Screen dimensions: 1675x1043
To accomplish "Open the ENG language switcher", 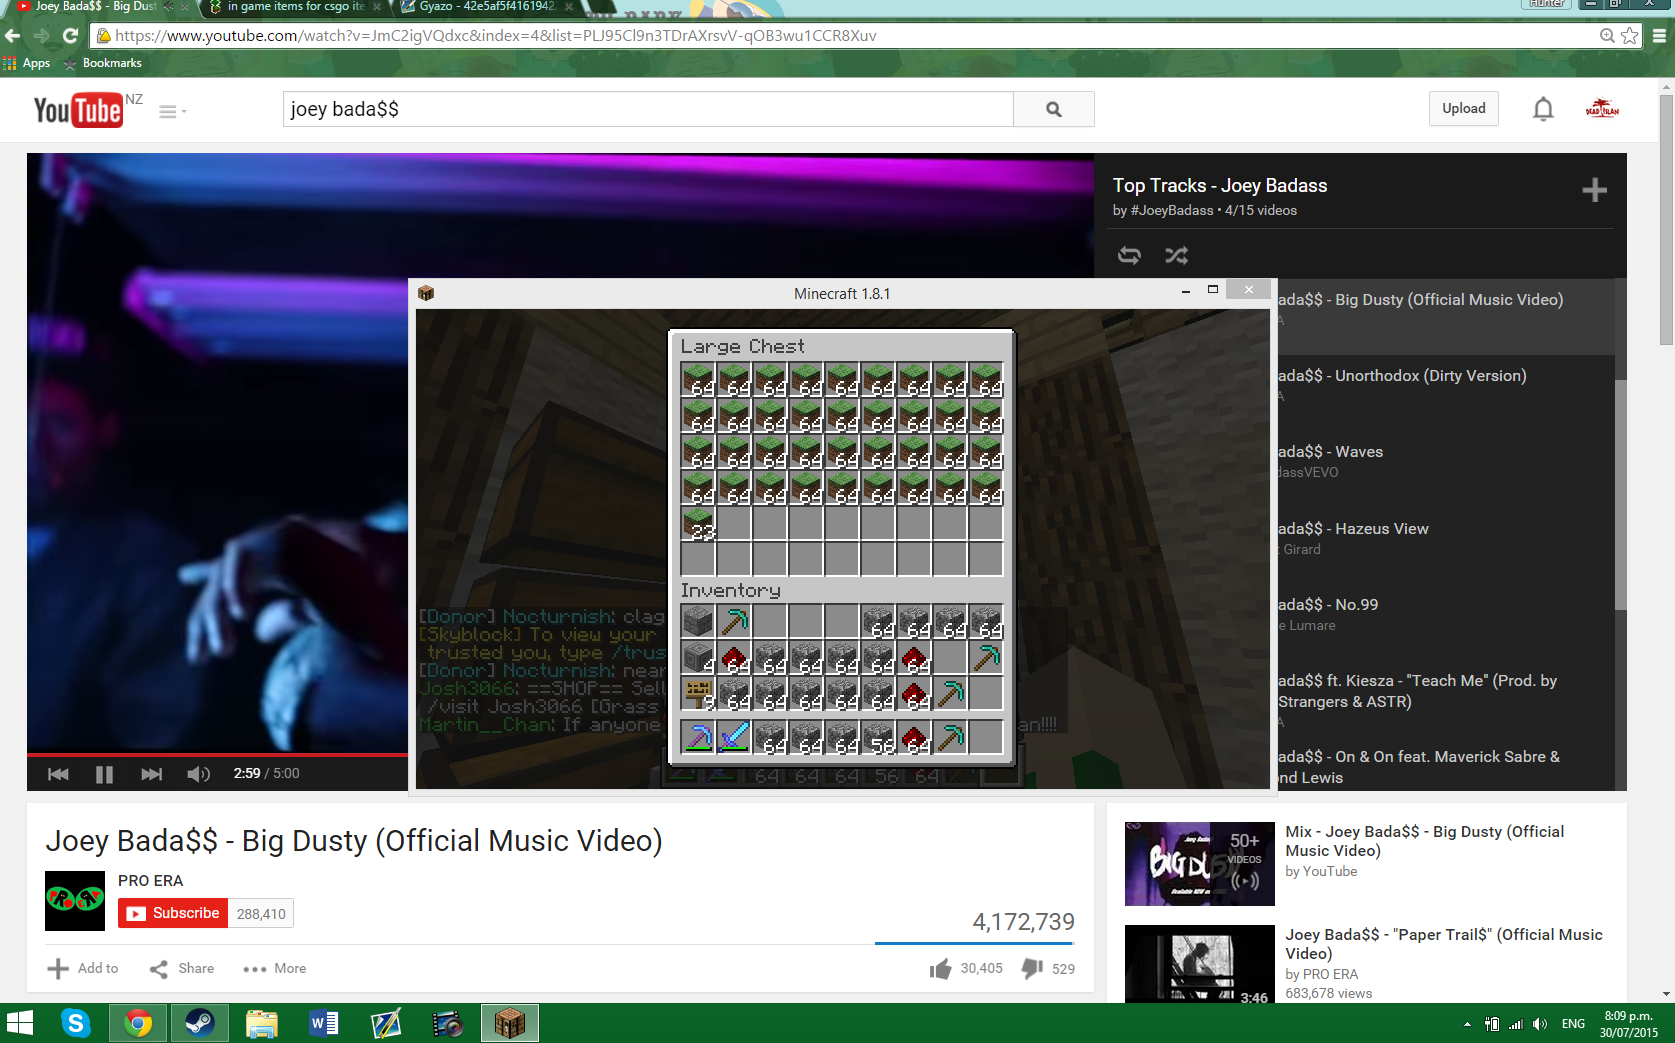I will (x=1573, y=1024).
